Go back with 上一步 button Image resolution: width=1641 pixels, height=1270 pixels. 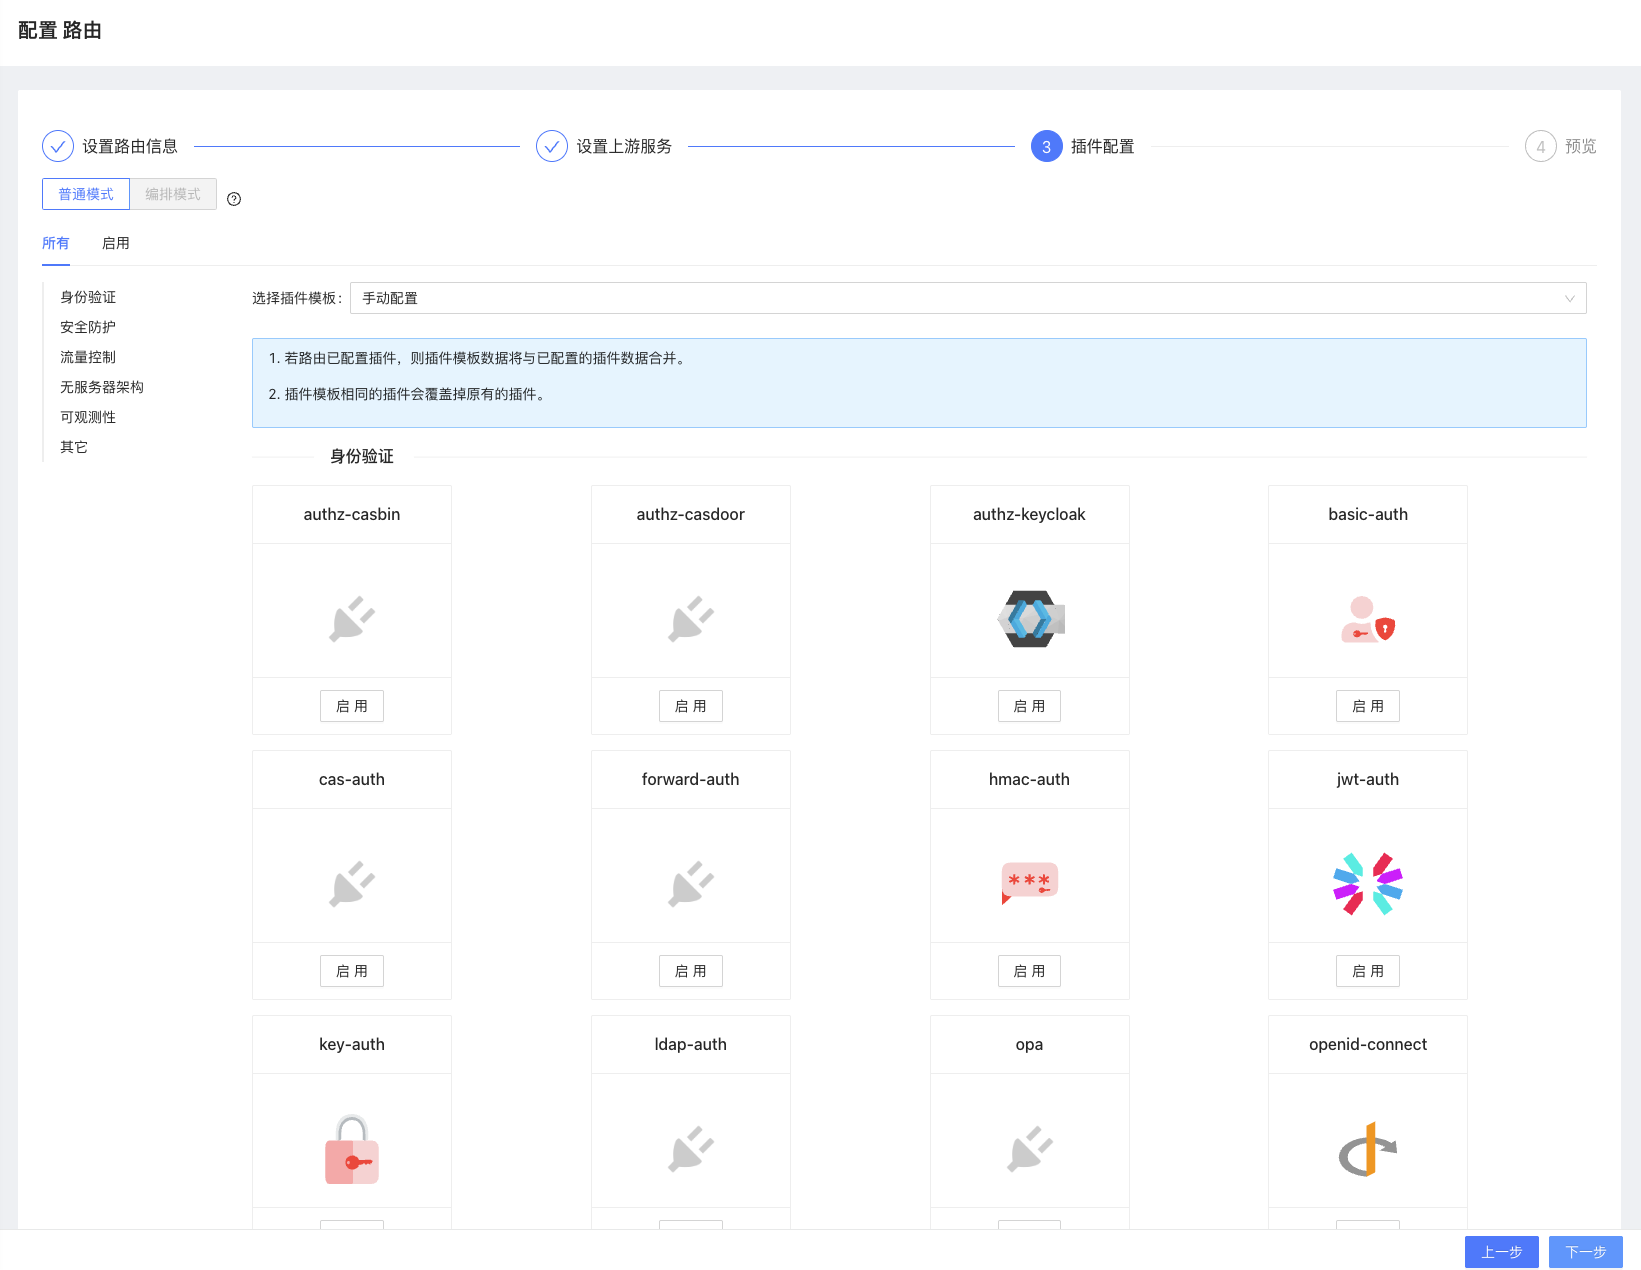[1501, 1252]
